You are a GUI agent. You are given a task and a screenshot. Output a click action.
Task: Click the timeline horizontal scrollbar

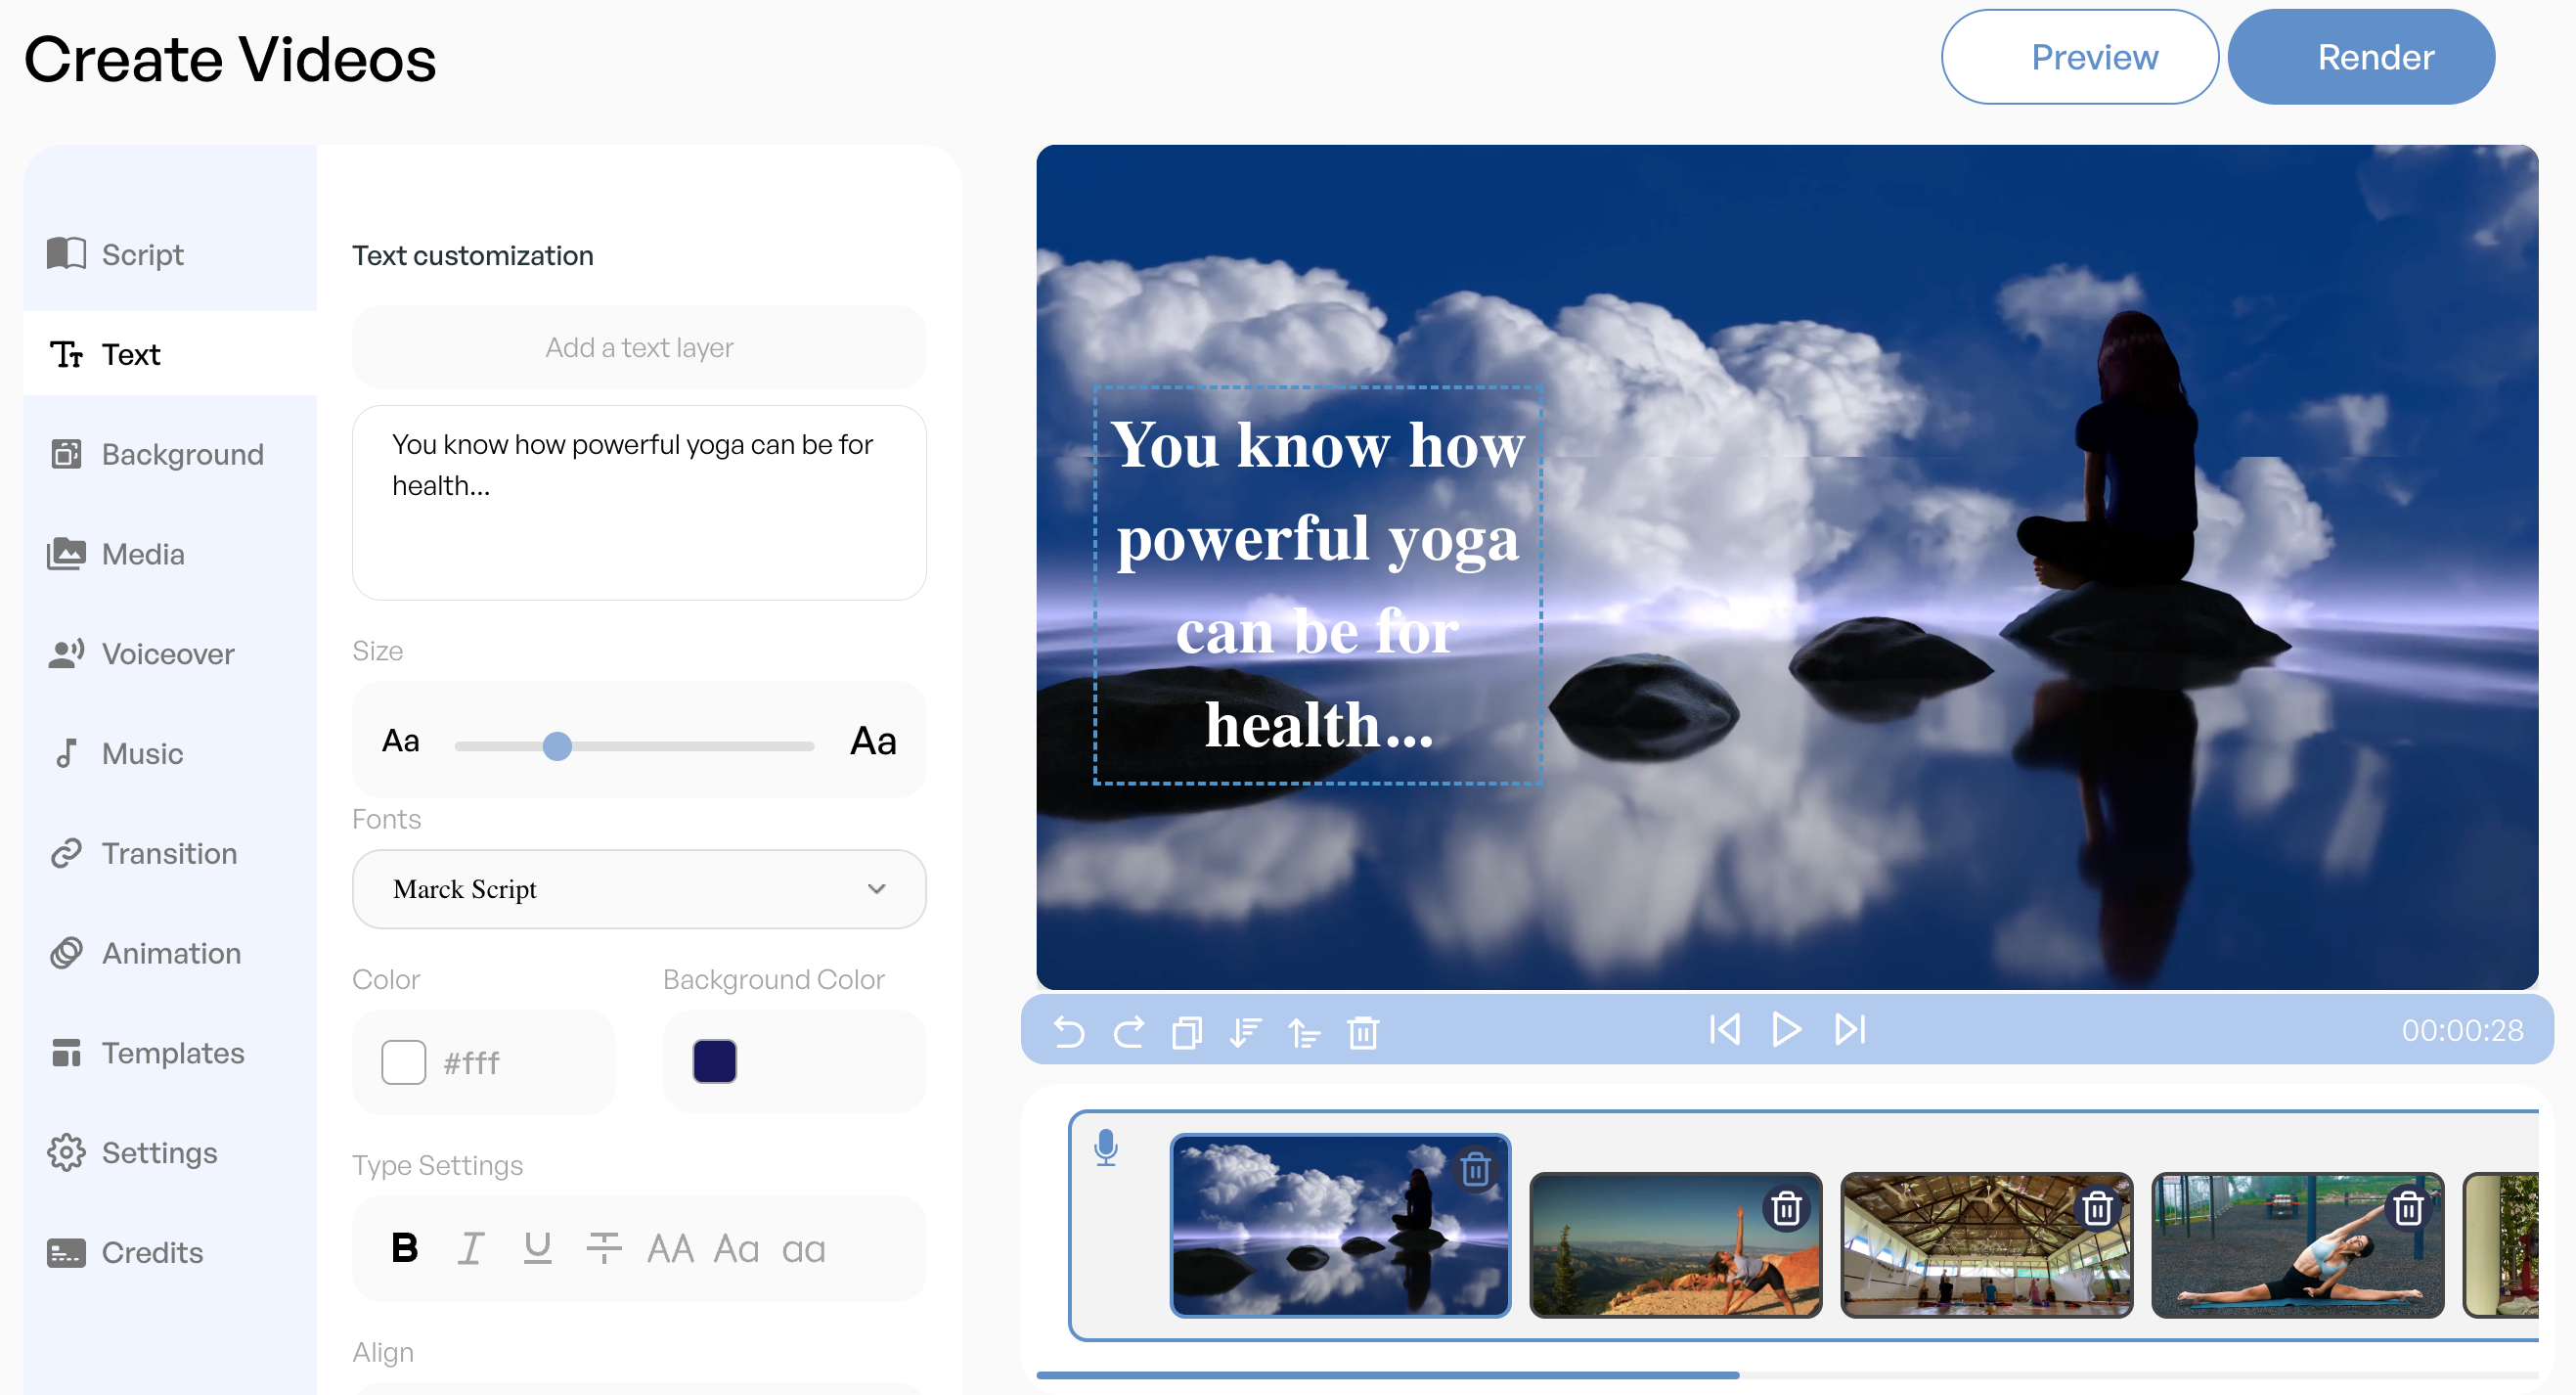click(x=1388, y=1375)
